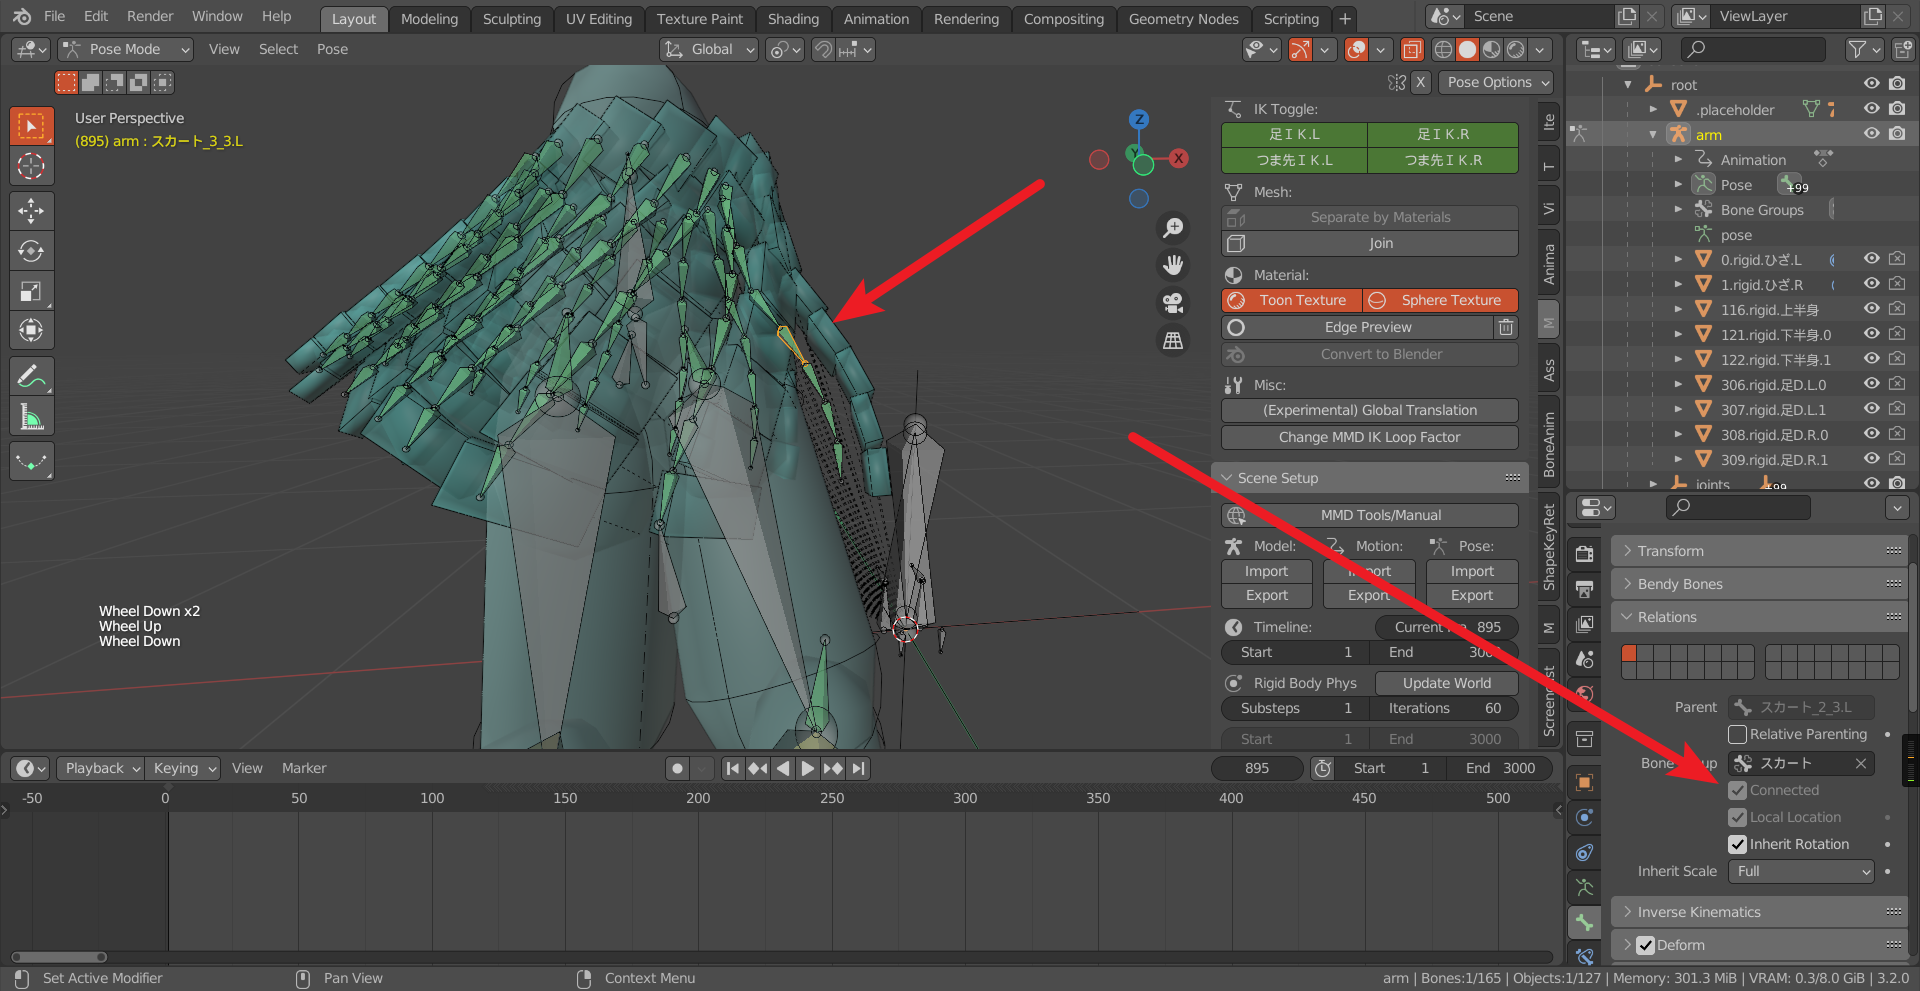Select the Annotate pencil tool
This screenshot has height=991, width=1920.
coord(31,377)
